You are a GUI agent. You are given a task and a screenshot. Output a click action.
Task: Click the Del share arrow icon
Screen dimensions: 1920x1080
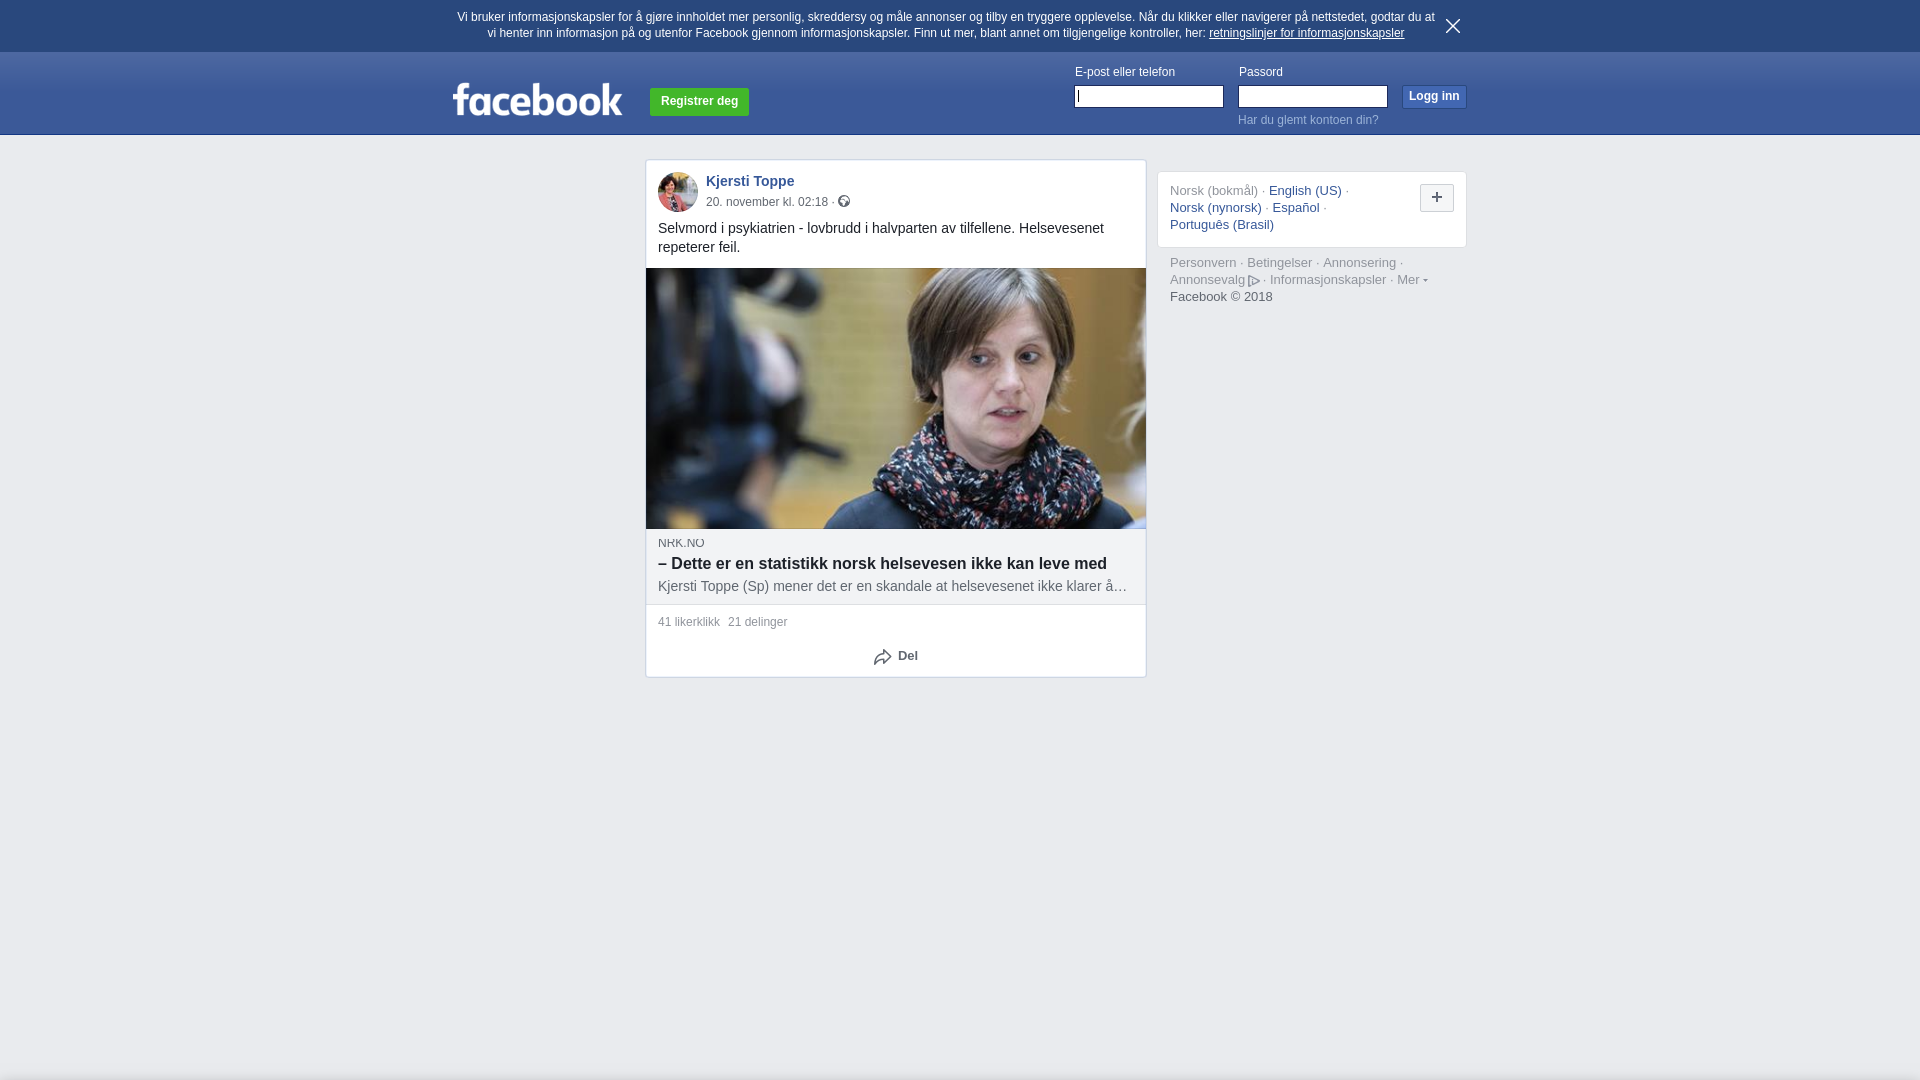(x=882, y=657)
